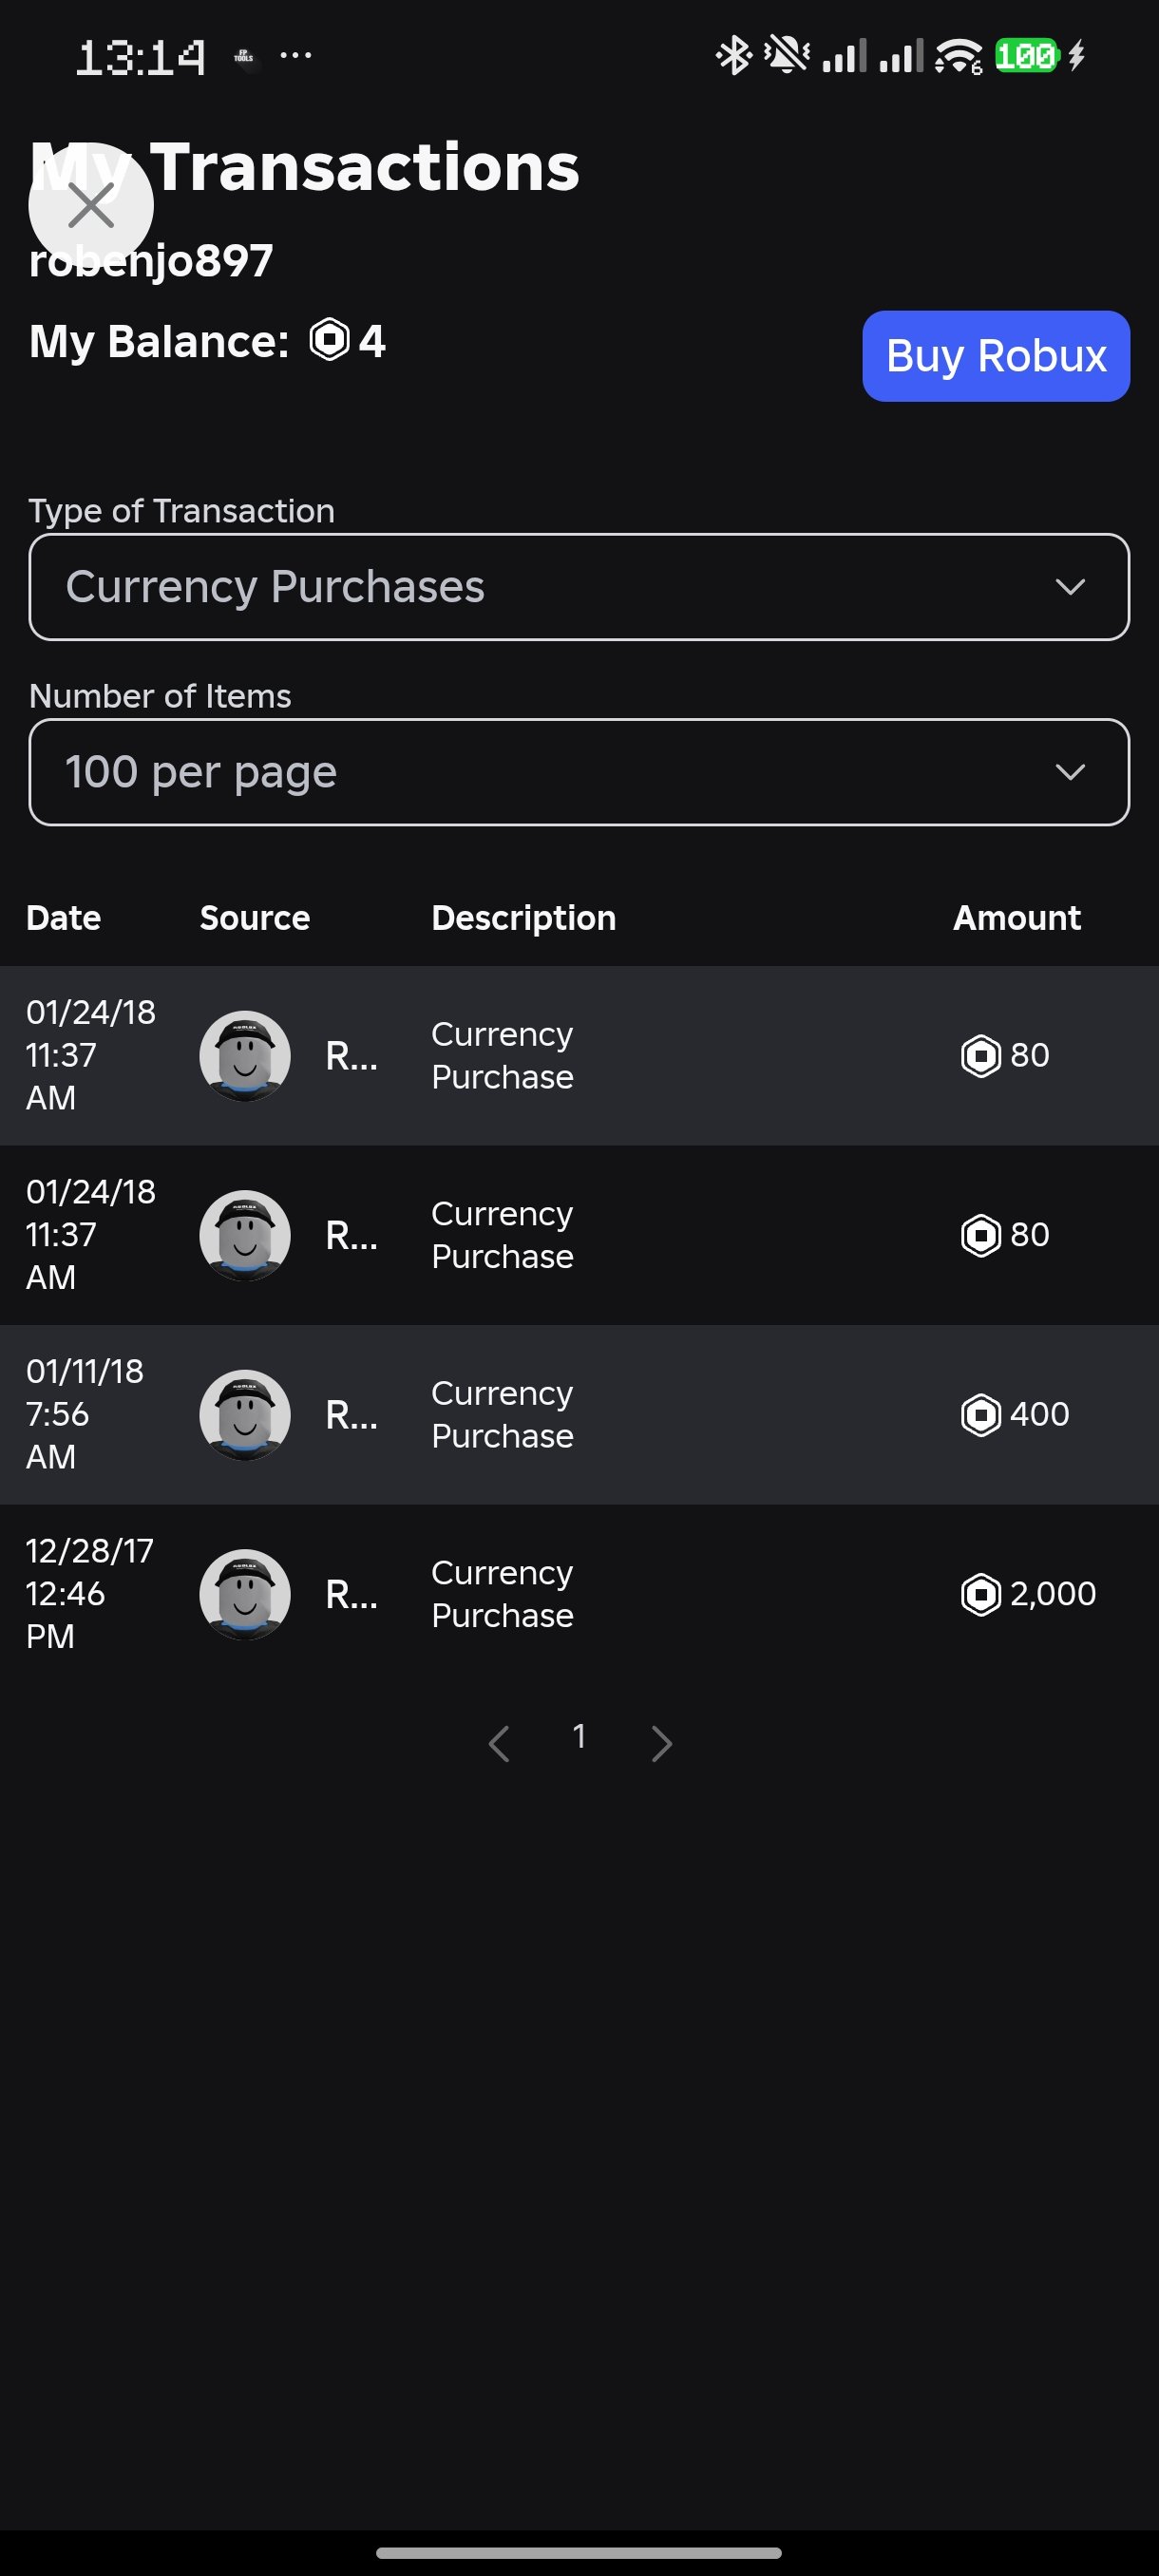
Task: Open the avatar in the 2,000 Robux row
Action: click(245, 1595)
